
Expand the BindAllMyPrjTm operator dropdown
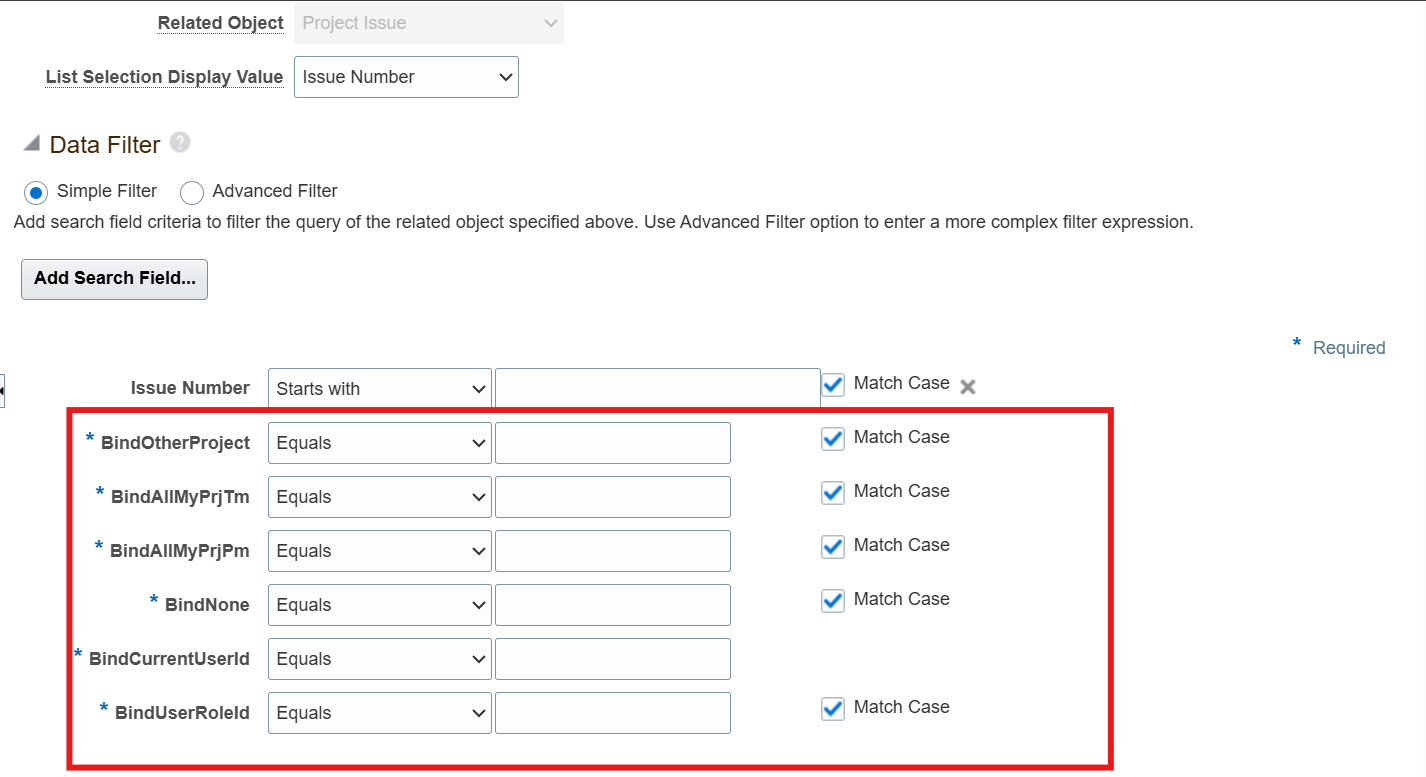(380, 497)
